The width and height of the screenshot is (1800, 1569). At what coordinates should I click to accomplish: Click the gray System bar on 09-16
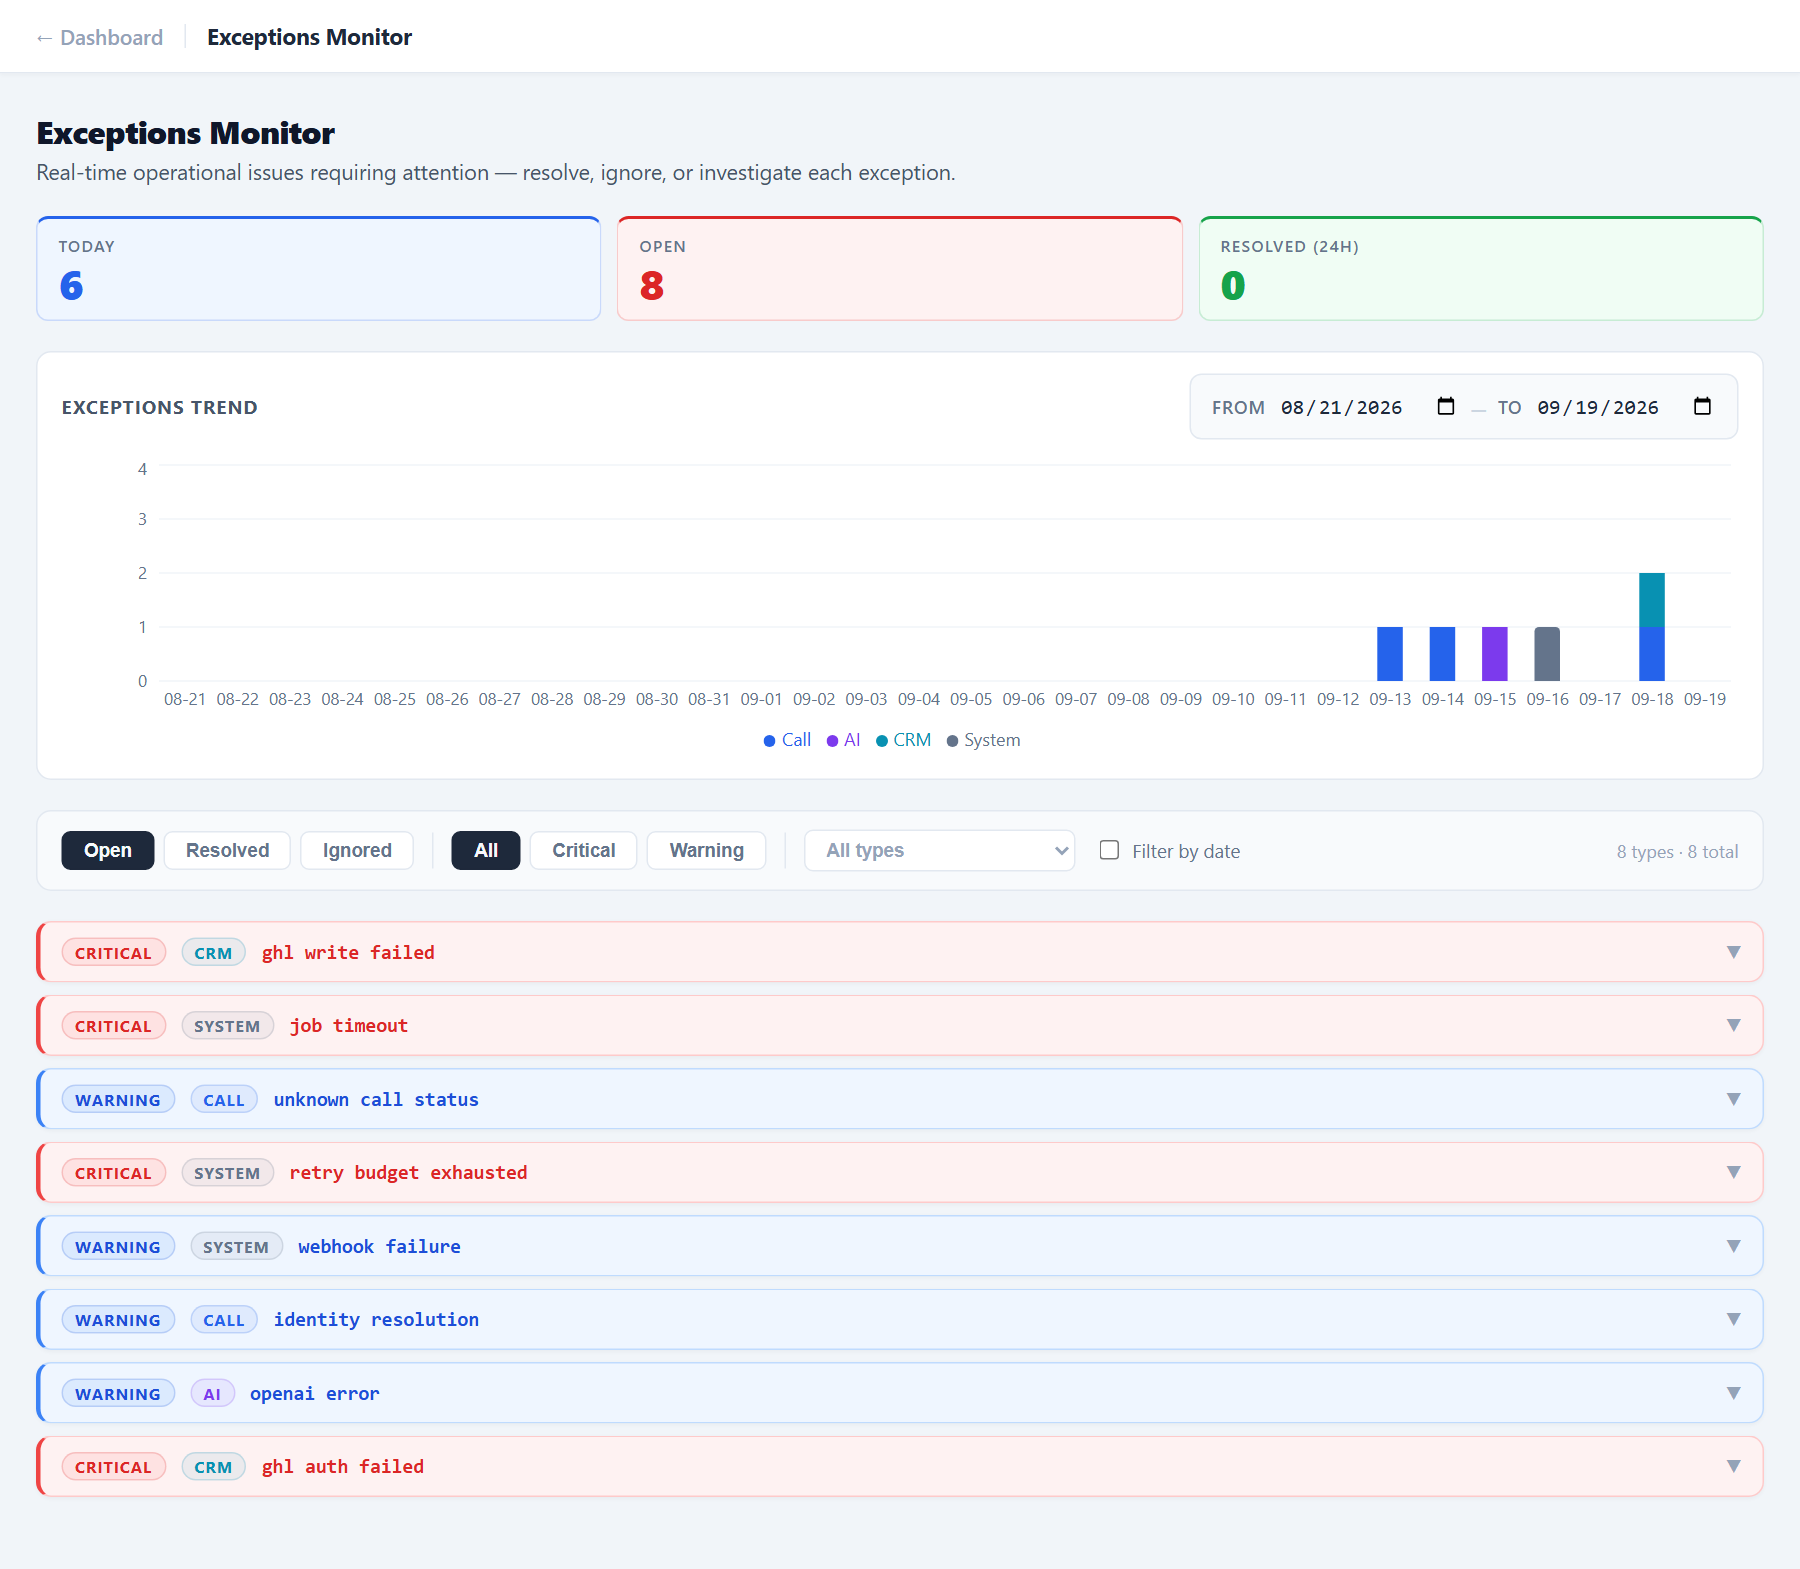(1547, 654)
